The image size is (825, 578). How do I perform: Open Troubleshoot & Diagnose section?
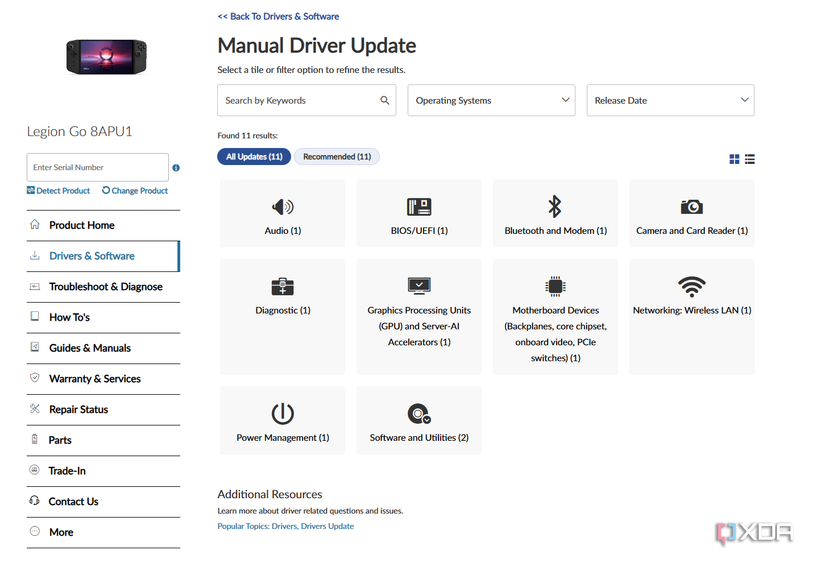tap(103, 287)
